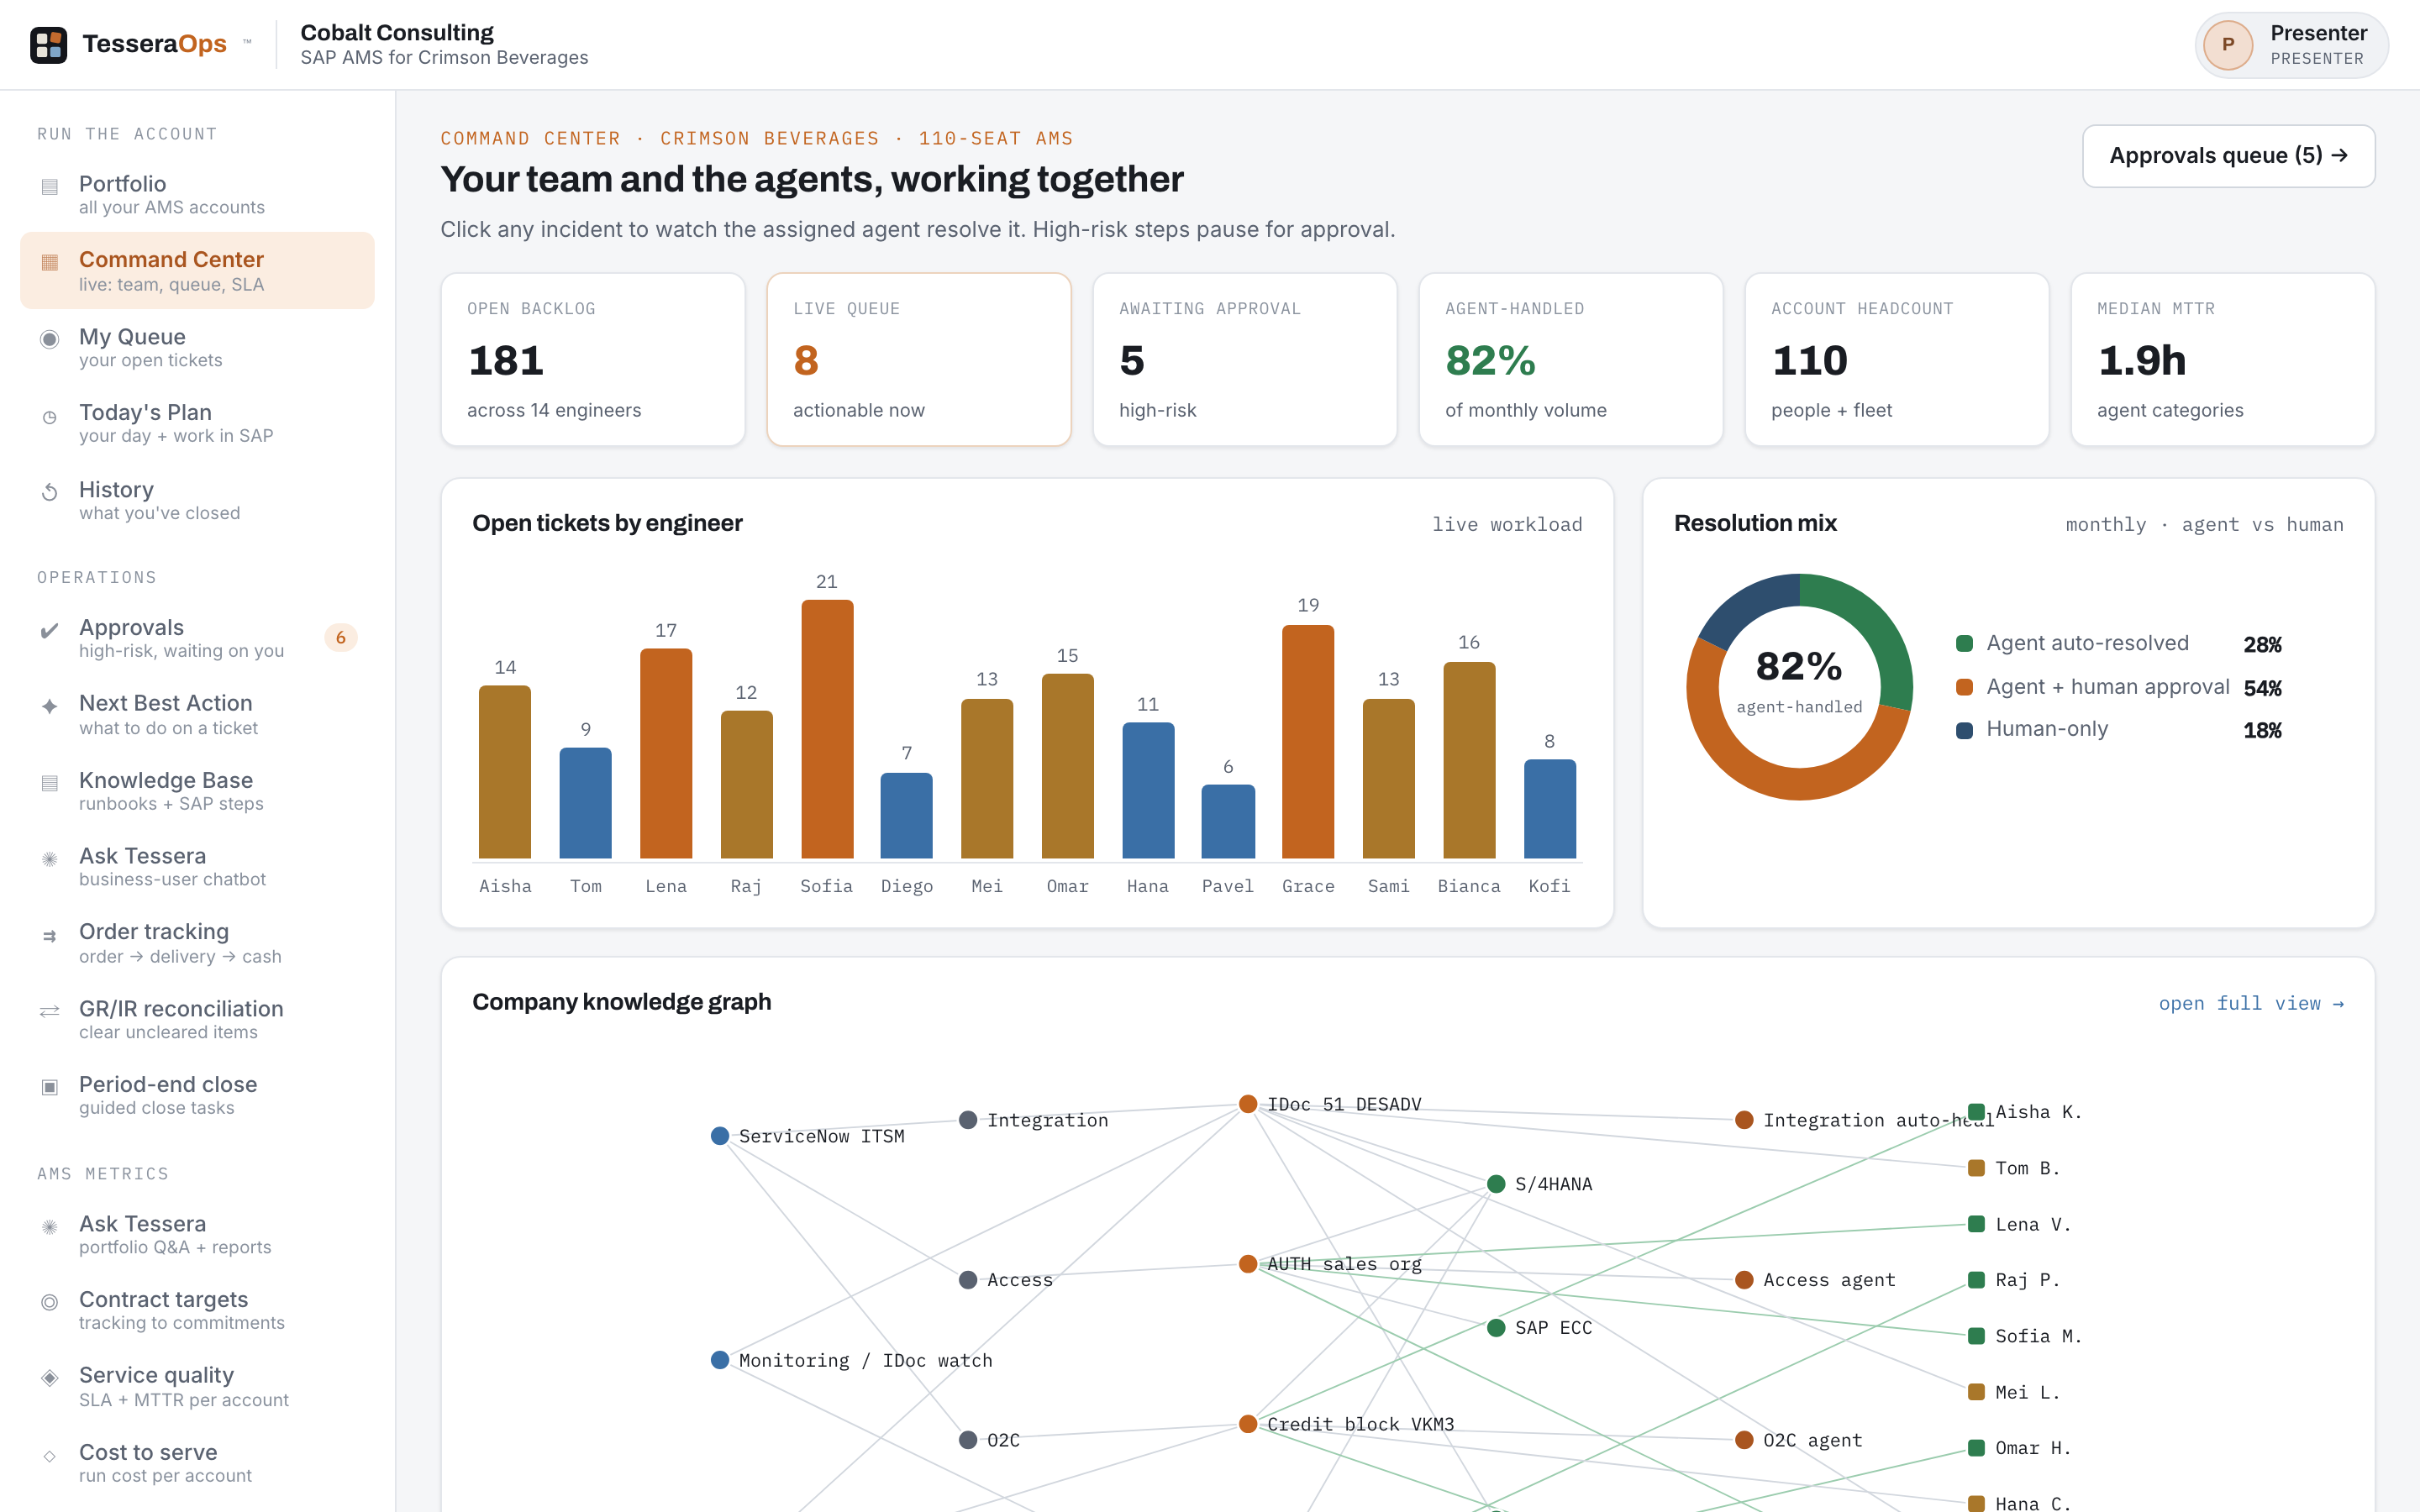Image resolution: width=2420 pixels, height=1512 pixels.
Task: Open Knowledge Base runbooks page
Action: coord(197,791)
